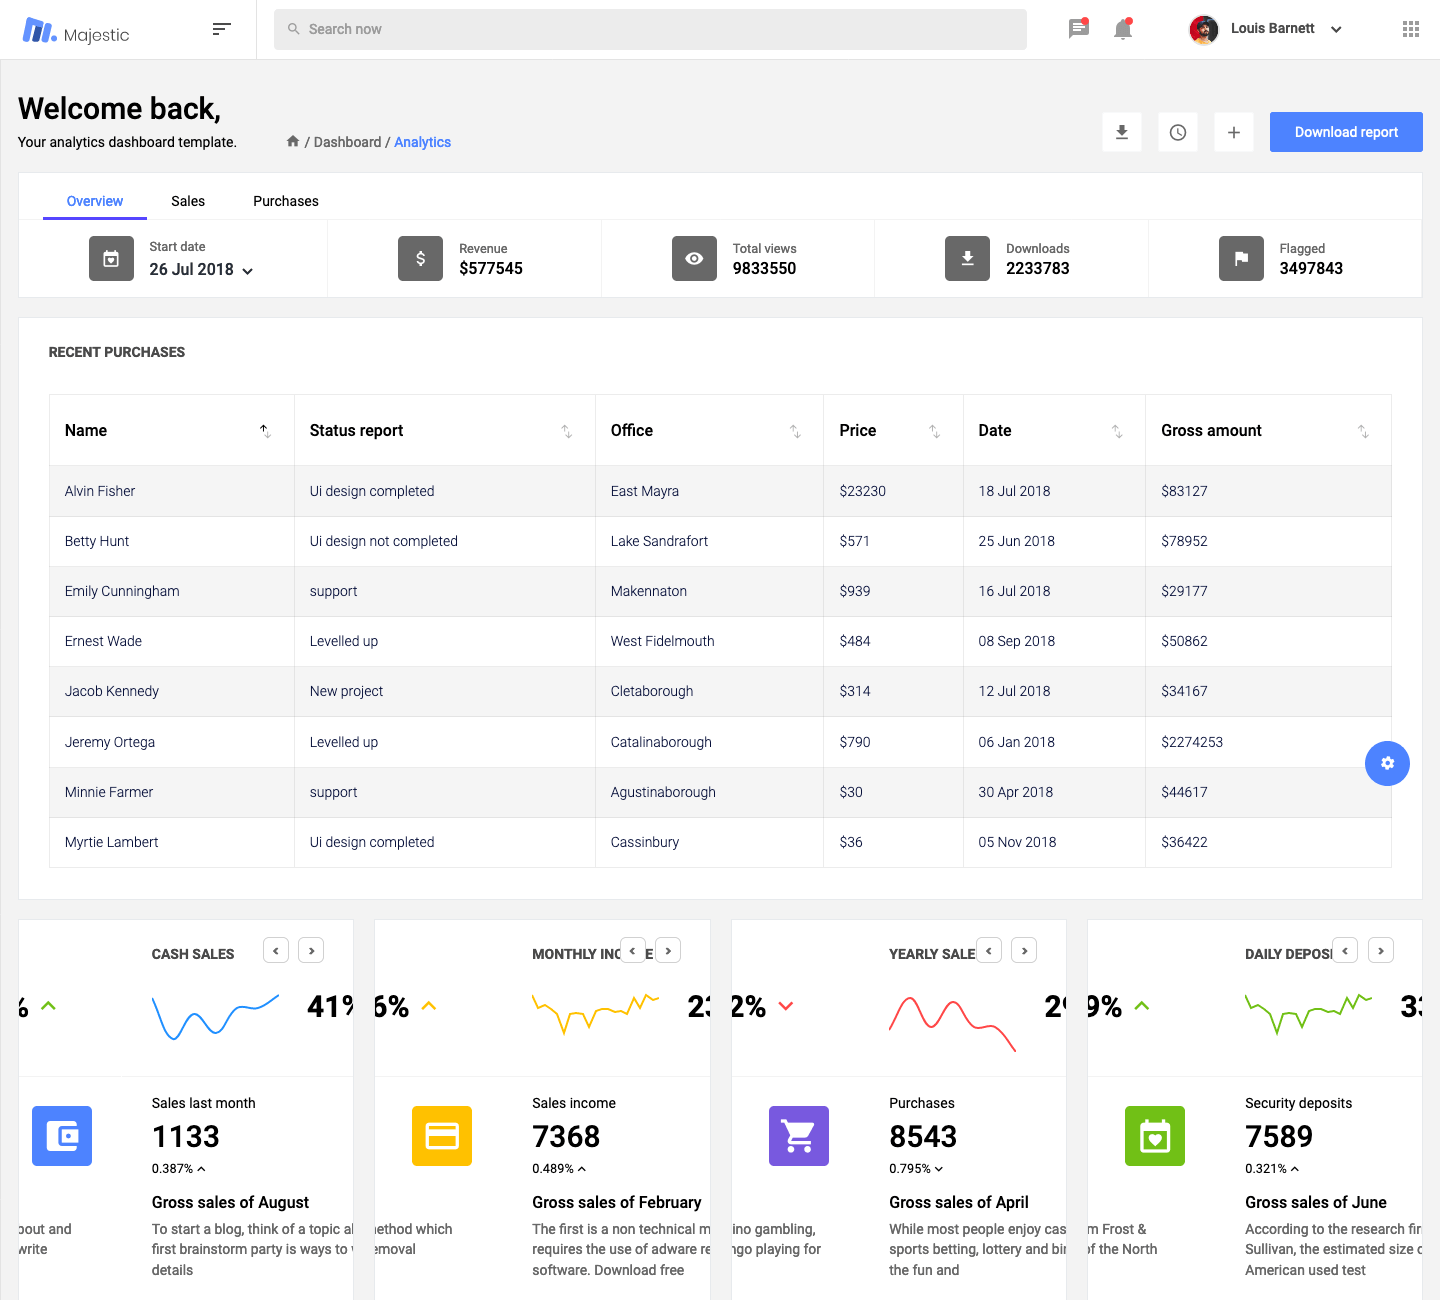Open the floating settings gear button

1387,763
